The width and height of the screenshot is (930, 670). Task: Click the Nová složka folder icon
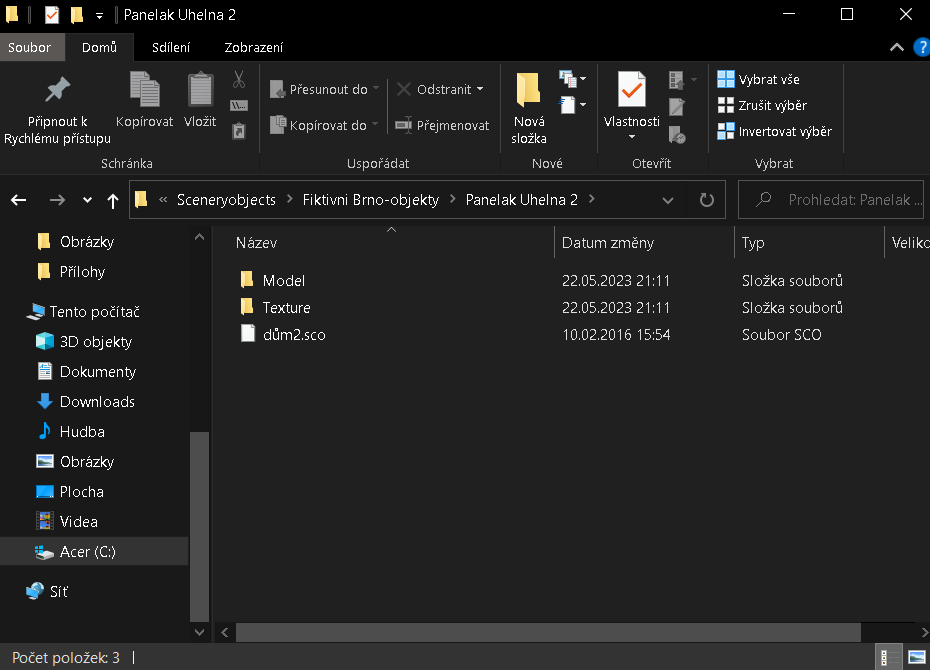pos(528,91)
